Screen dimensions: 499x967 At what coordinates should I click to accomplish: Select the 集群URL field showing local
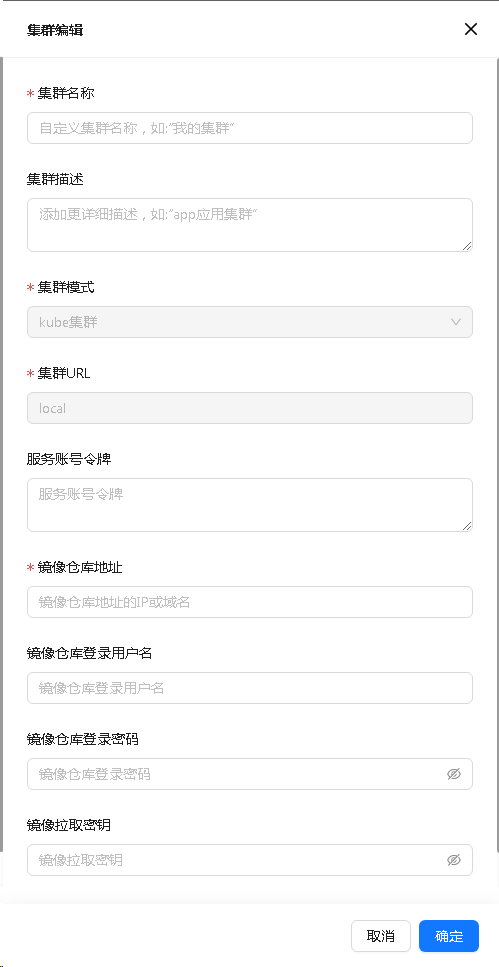click(250, 408)
